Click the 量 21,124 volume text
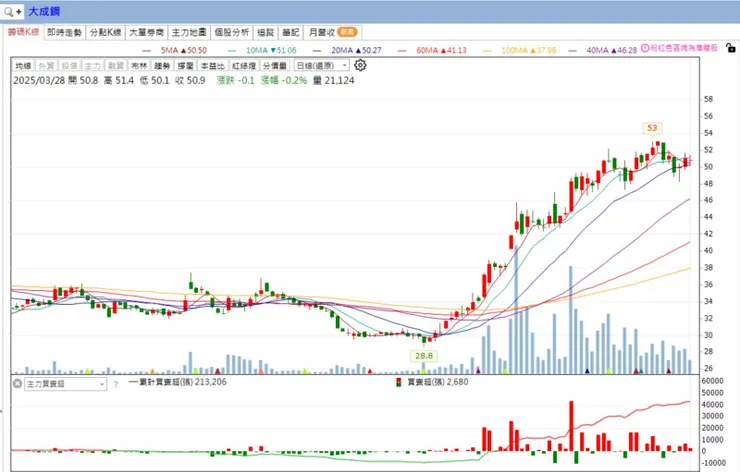The image size is (740, 472). click(334, 81)
